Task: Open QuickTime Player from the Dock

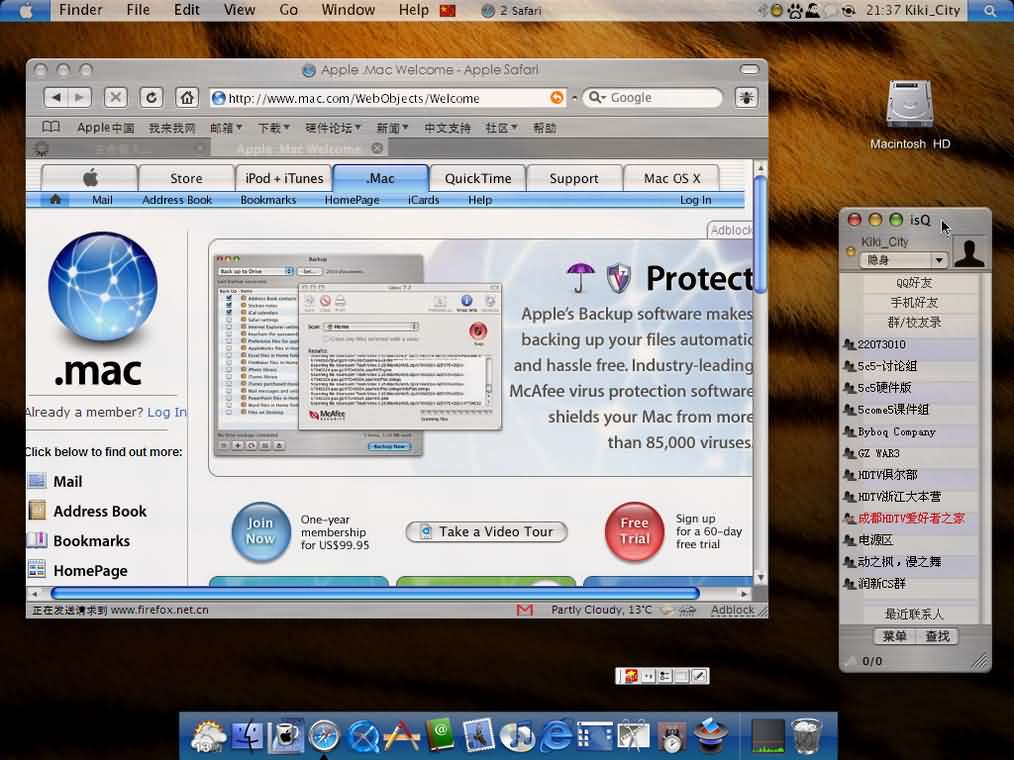Action: 363,735
